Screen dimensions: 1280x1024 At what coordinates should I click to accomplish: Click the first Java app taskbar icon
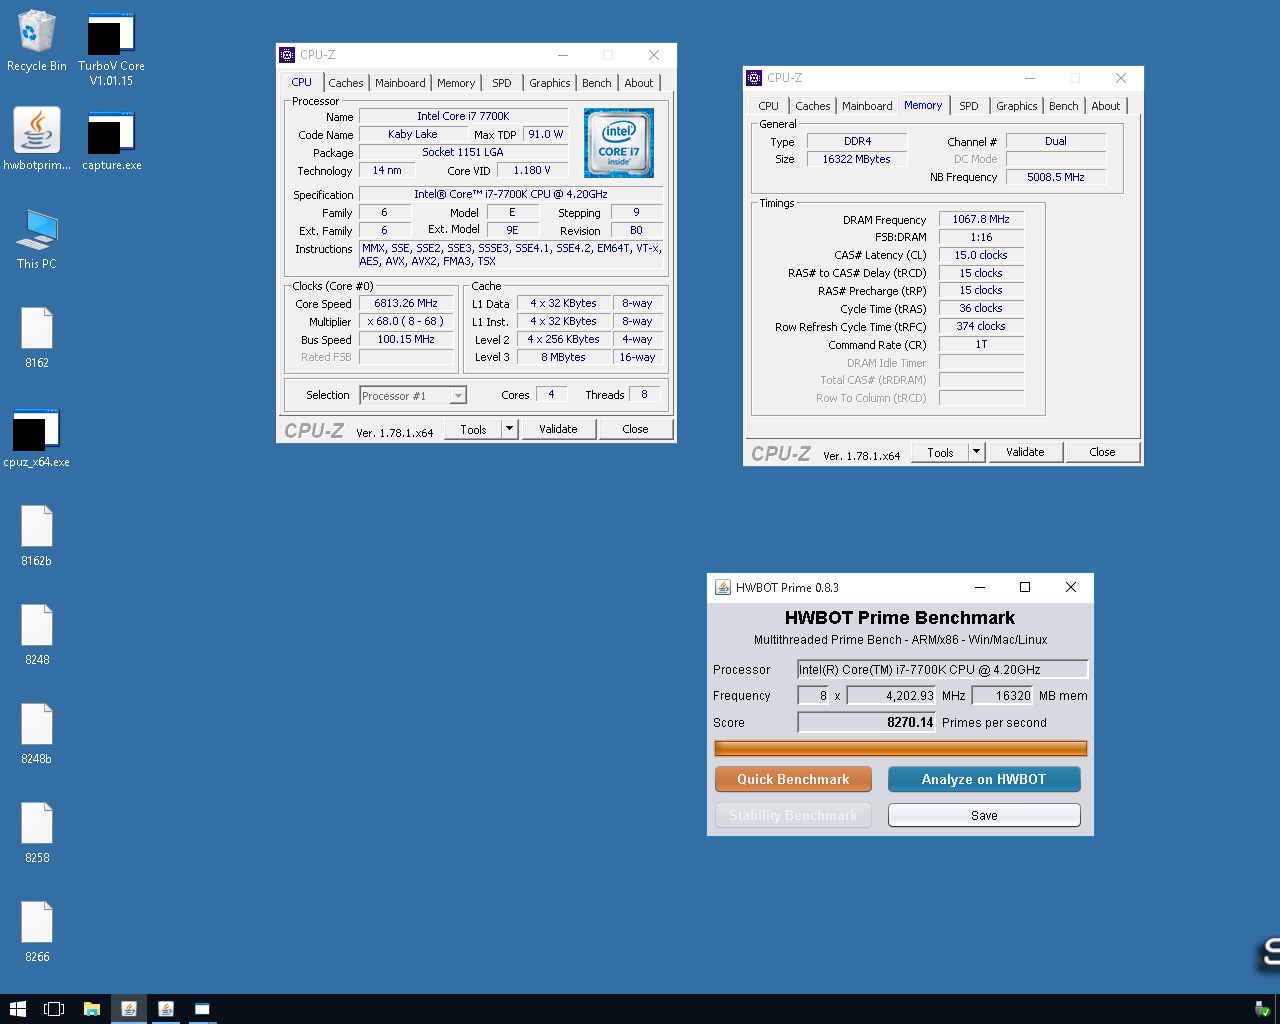click(x=128, y=1009)
